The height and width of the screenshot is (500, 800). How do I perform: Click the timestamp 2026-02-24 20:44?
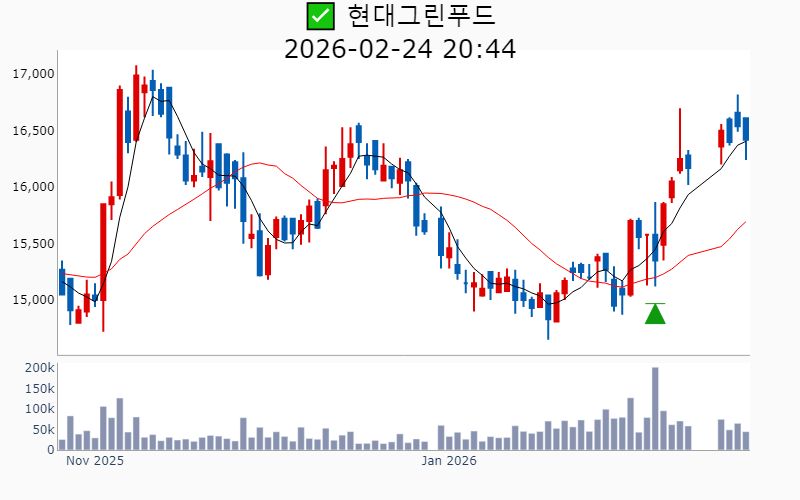[x=400, y=48]
